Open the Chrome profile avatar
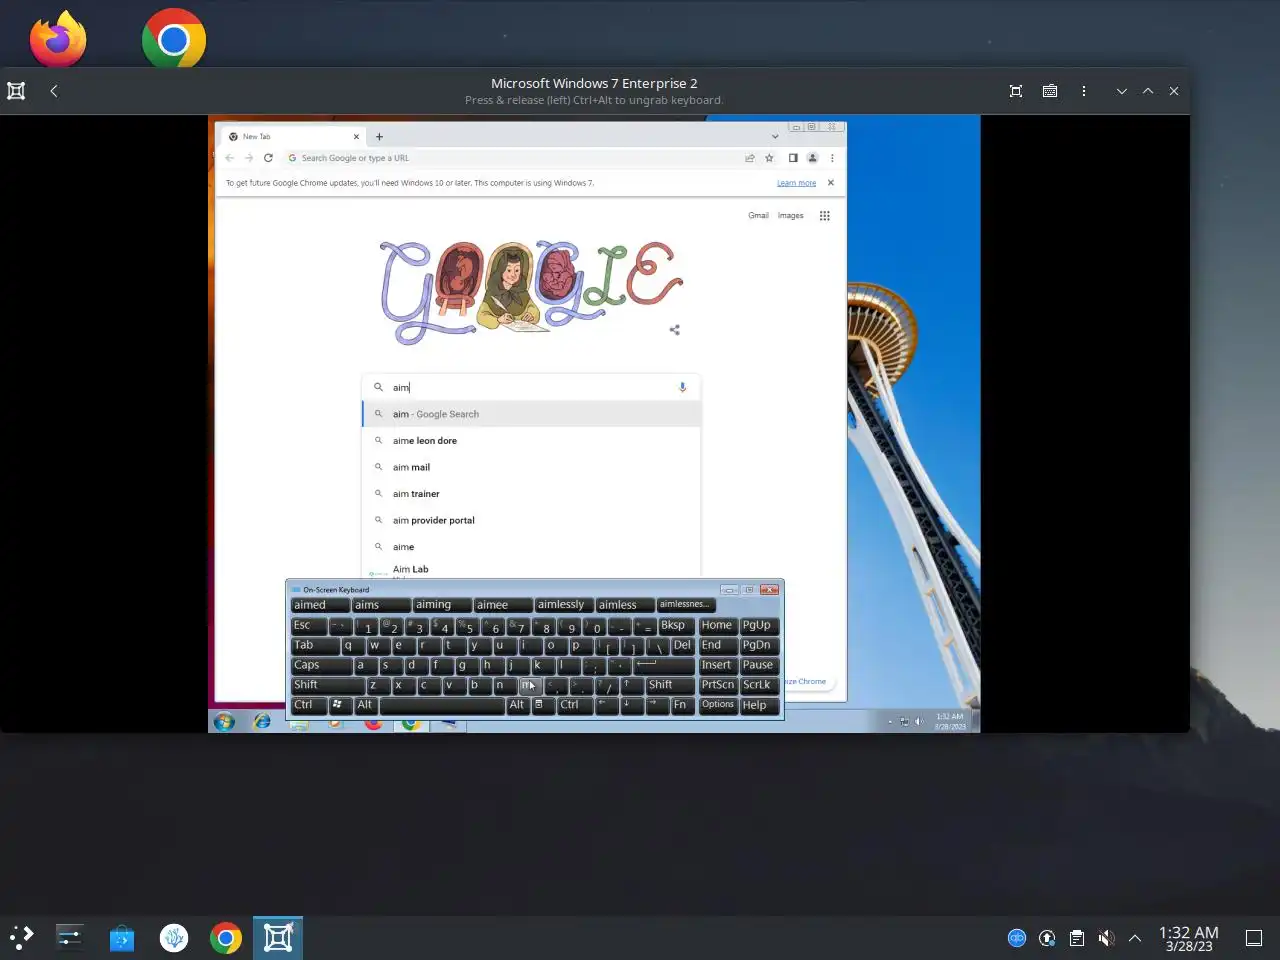This screenshot has width=1280, height=960. (x=813, y=158)
